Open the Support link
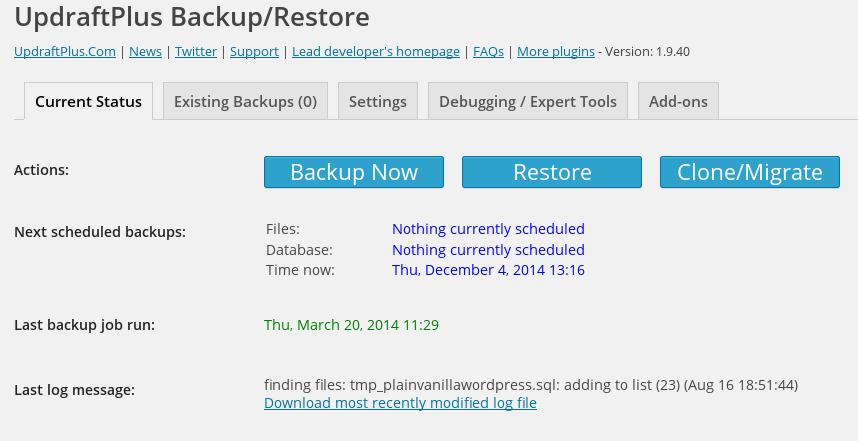This screenshot has height=441, width=858. (x=254, y=51)
